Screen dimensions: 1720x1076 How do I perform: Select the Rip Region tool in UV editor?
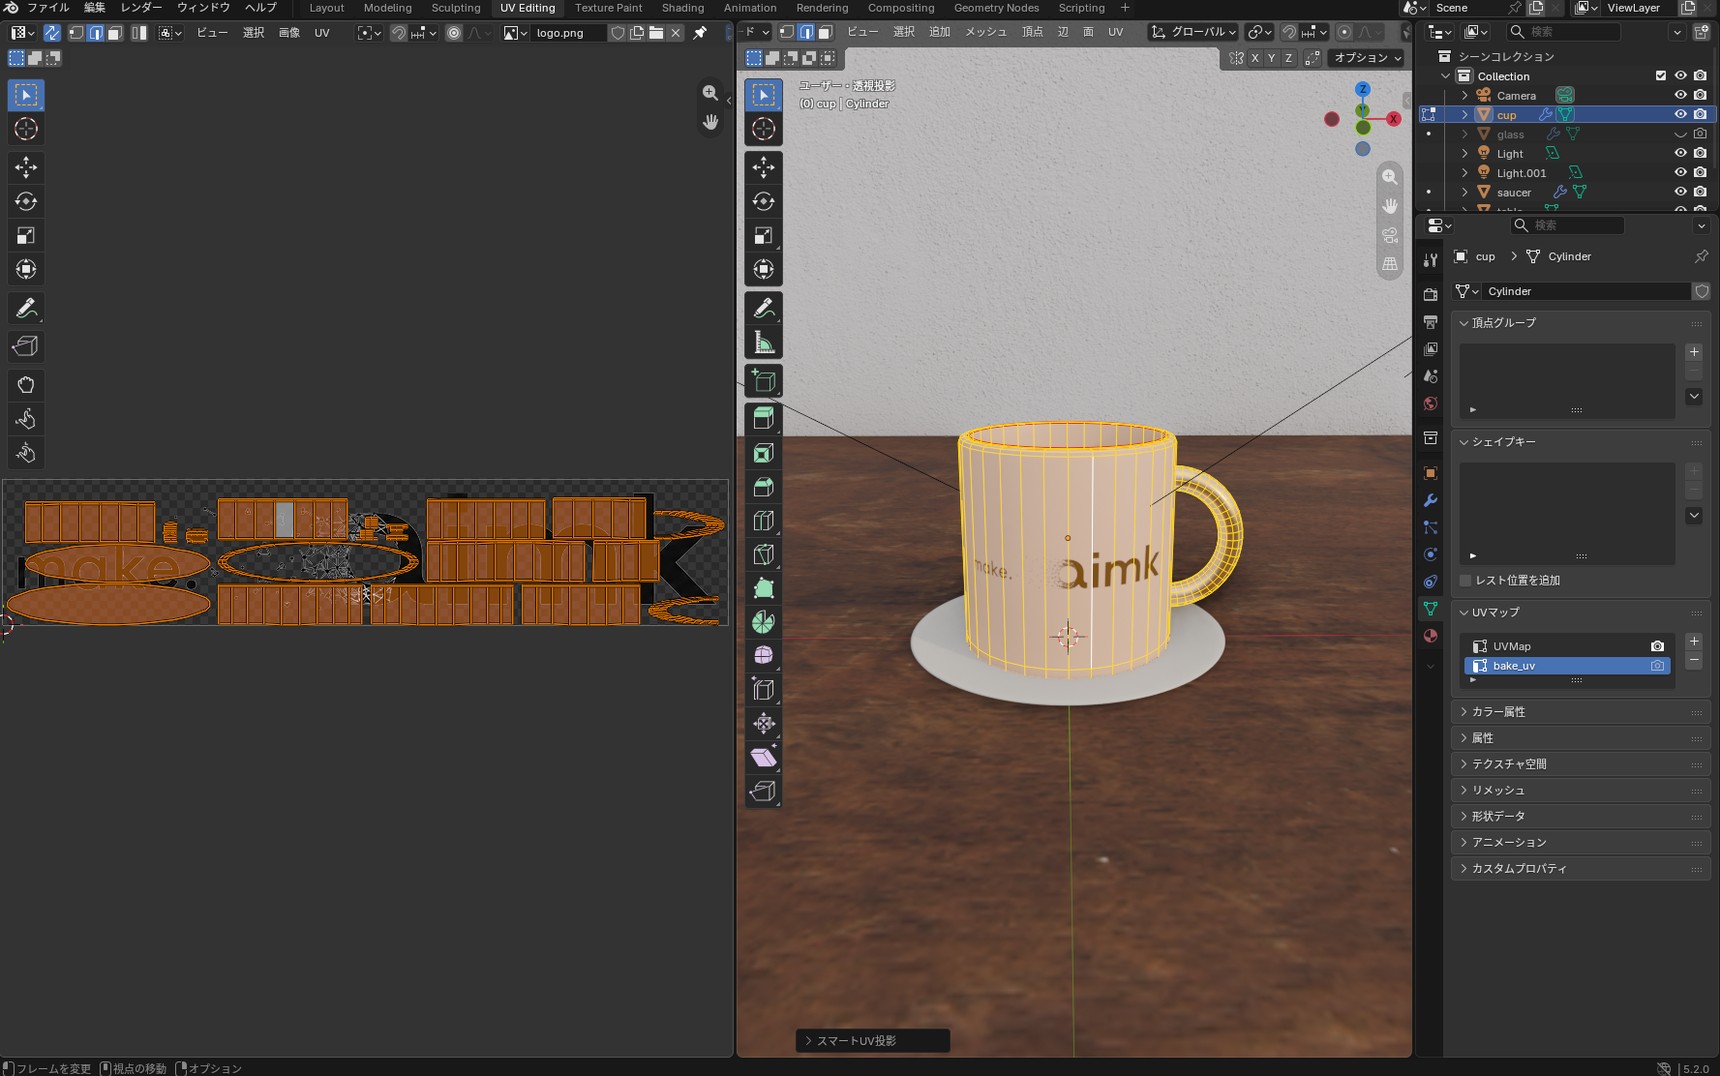[x=26, y=346]
